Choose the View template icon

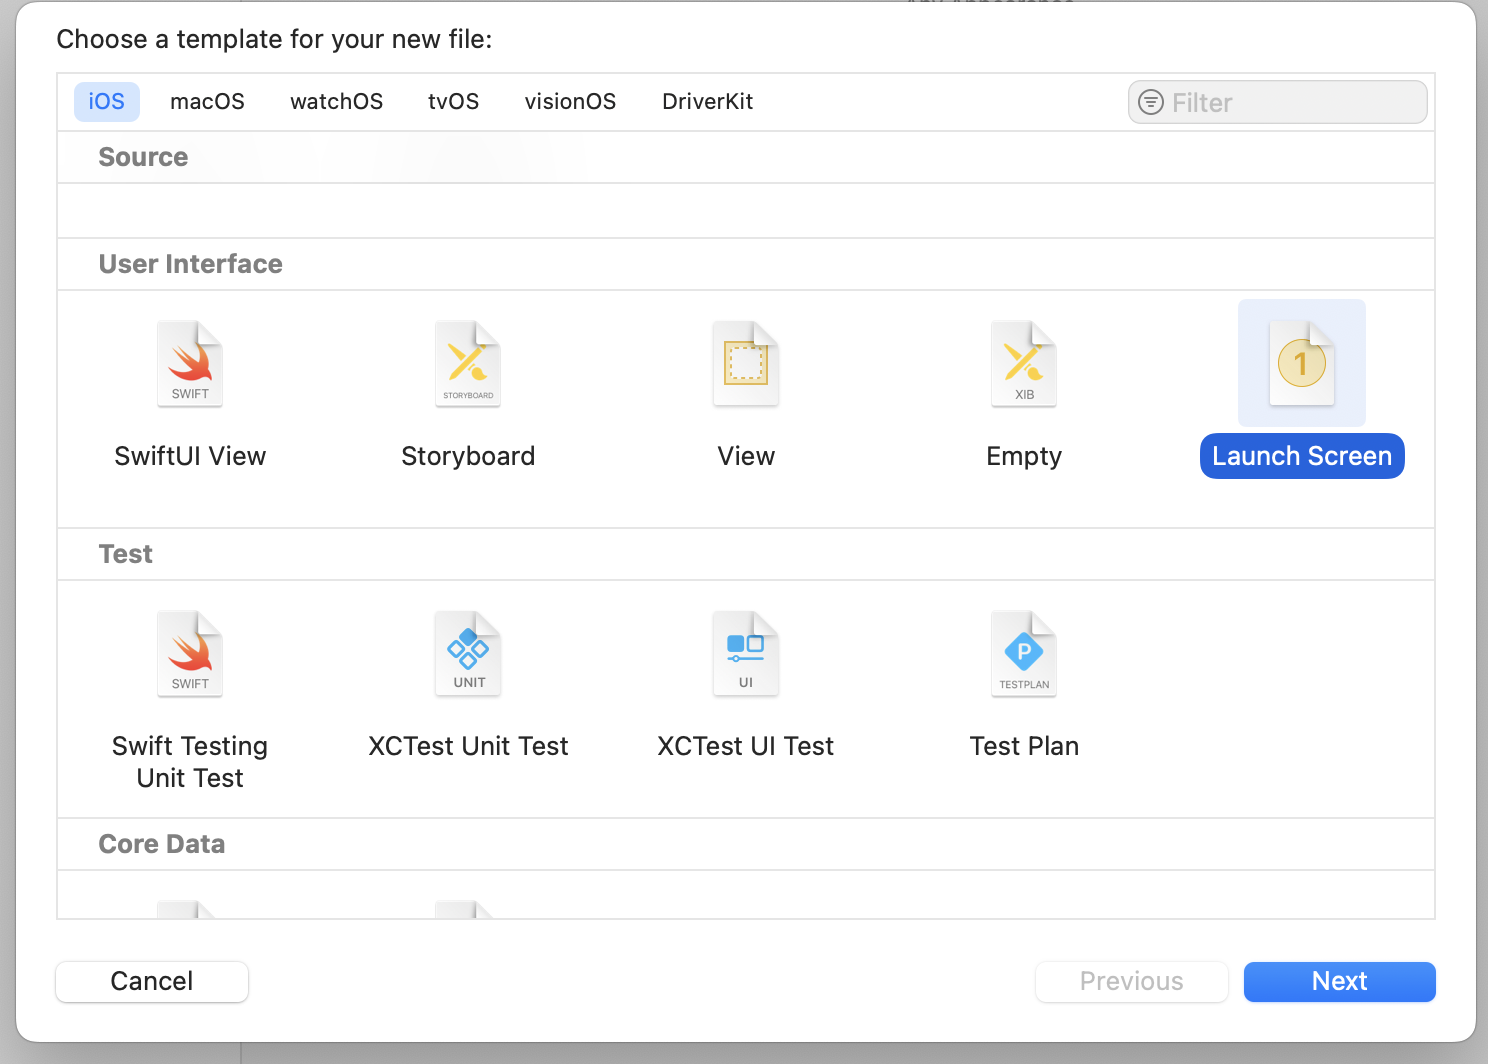click(x=746, y=364)
